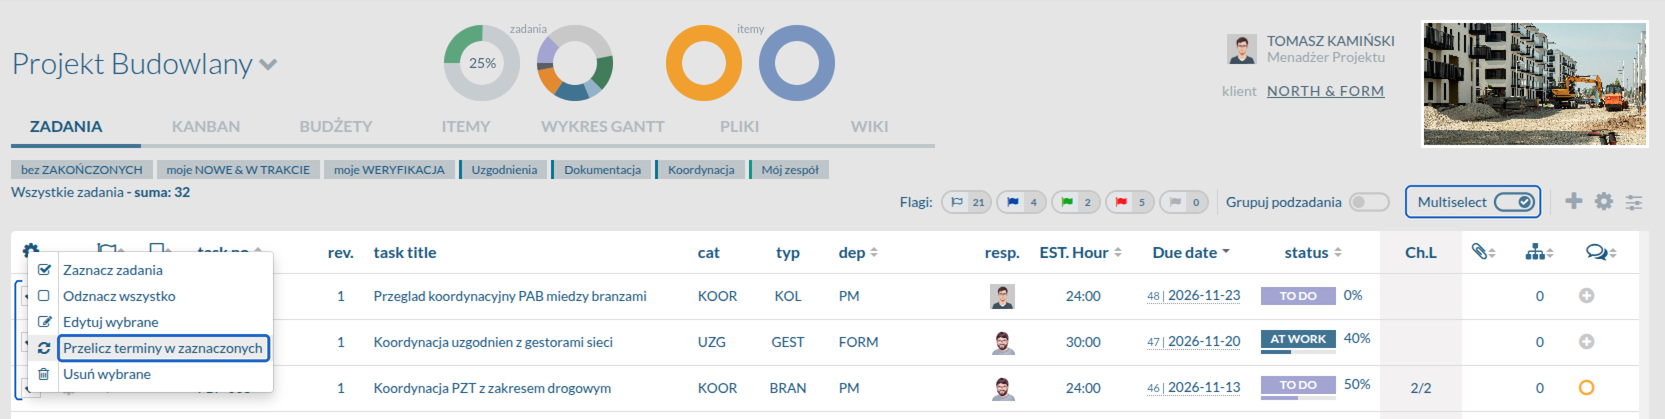
Task: Choose Odznacz wszystko from the menu
Action: tap(119, 296)
